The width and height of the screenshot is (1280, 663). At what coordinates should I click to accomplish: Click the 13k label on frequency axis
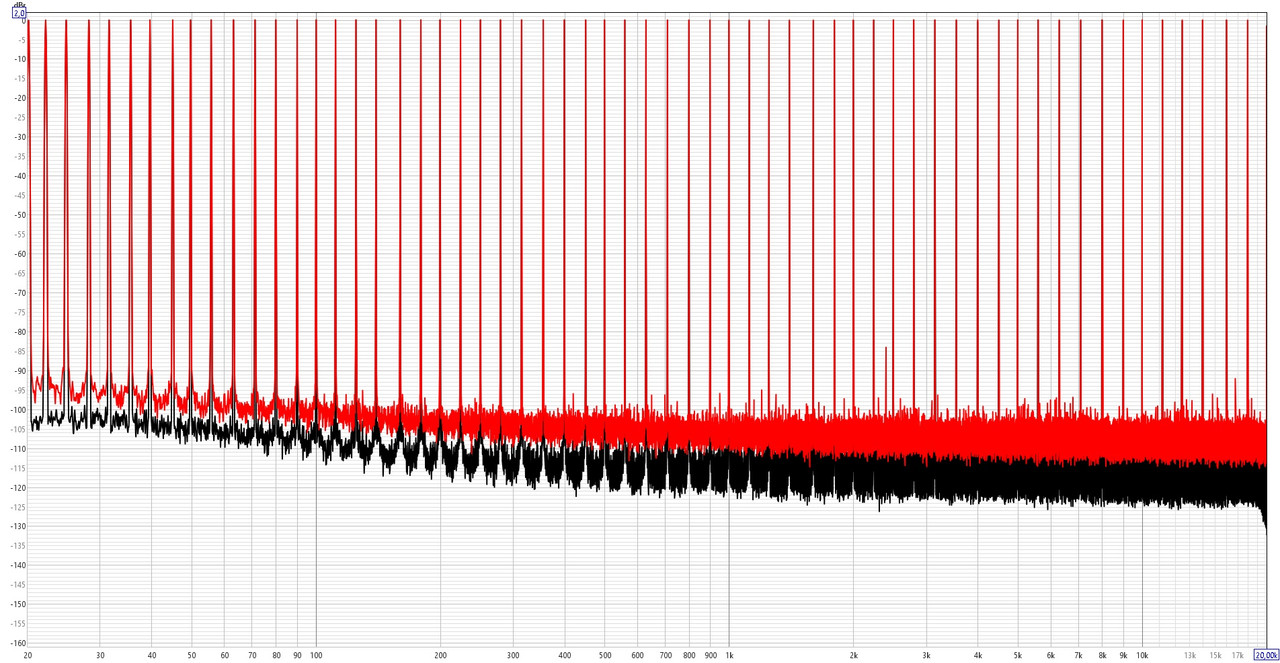click(x=1189, y=656)
